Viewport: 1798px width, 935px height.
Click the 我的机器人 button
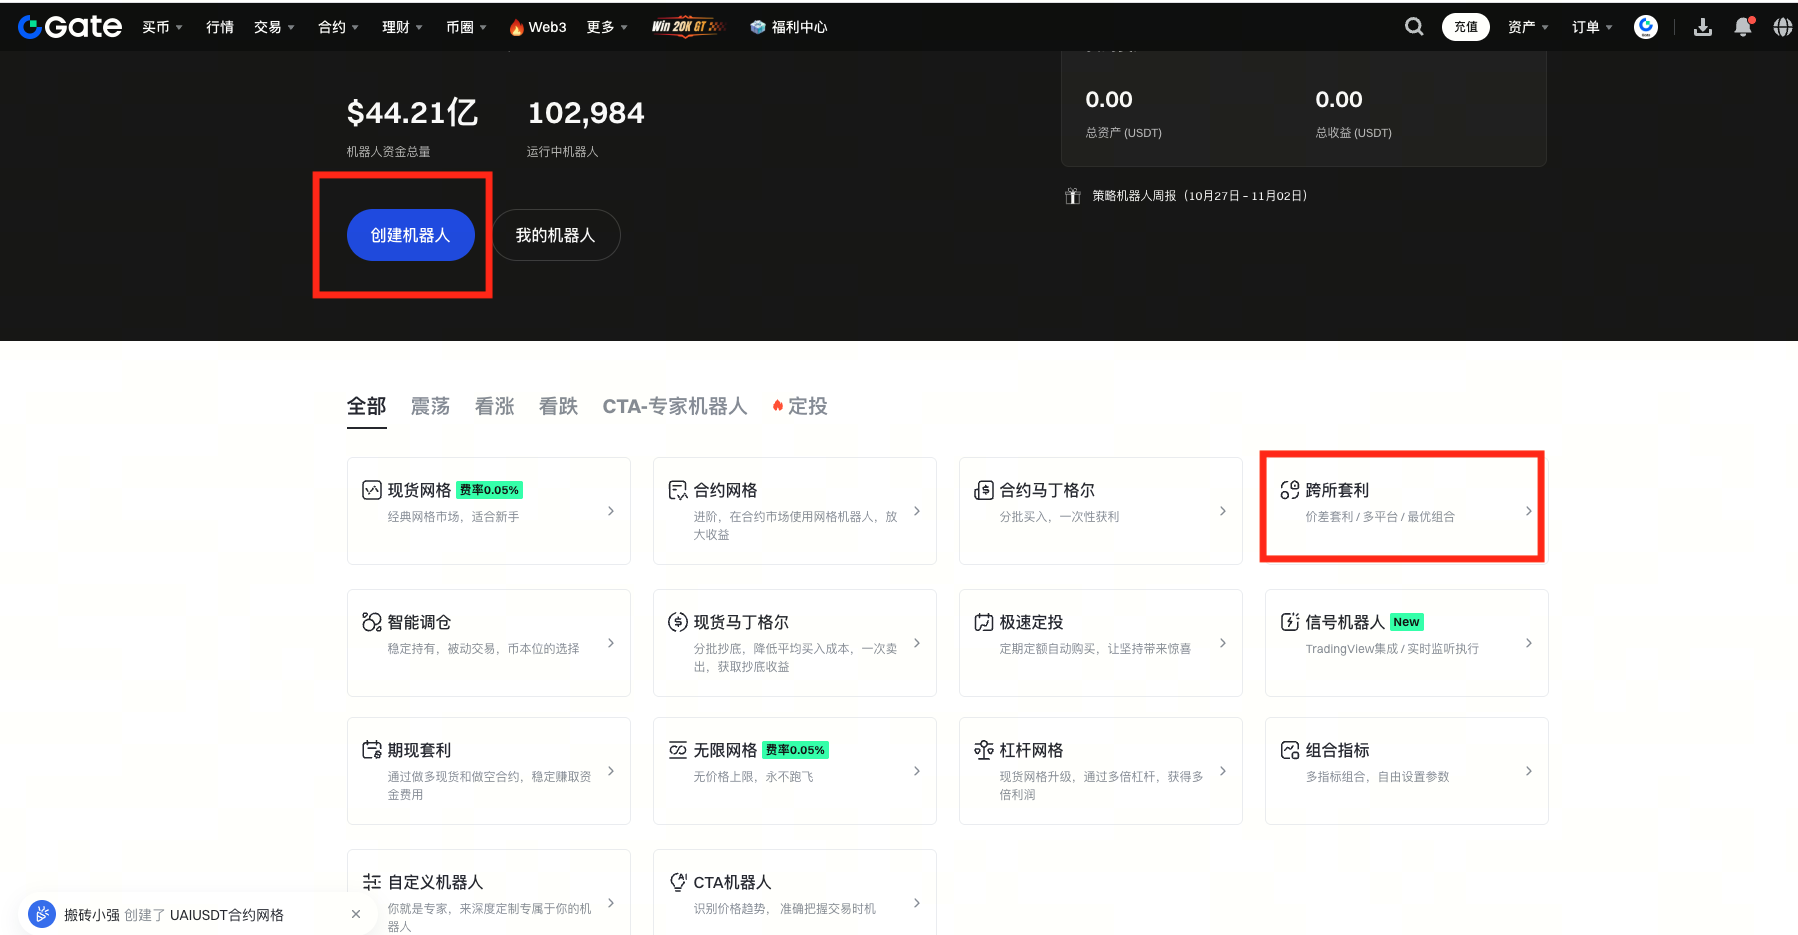point(555,235)
